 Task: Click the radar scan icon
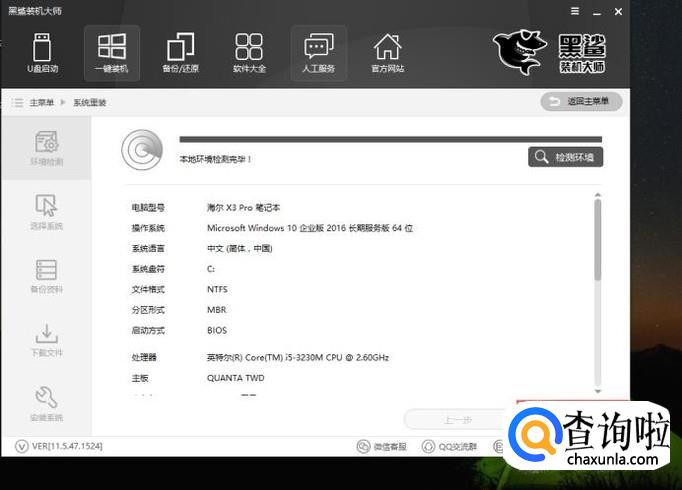click(x=142, y=150)
